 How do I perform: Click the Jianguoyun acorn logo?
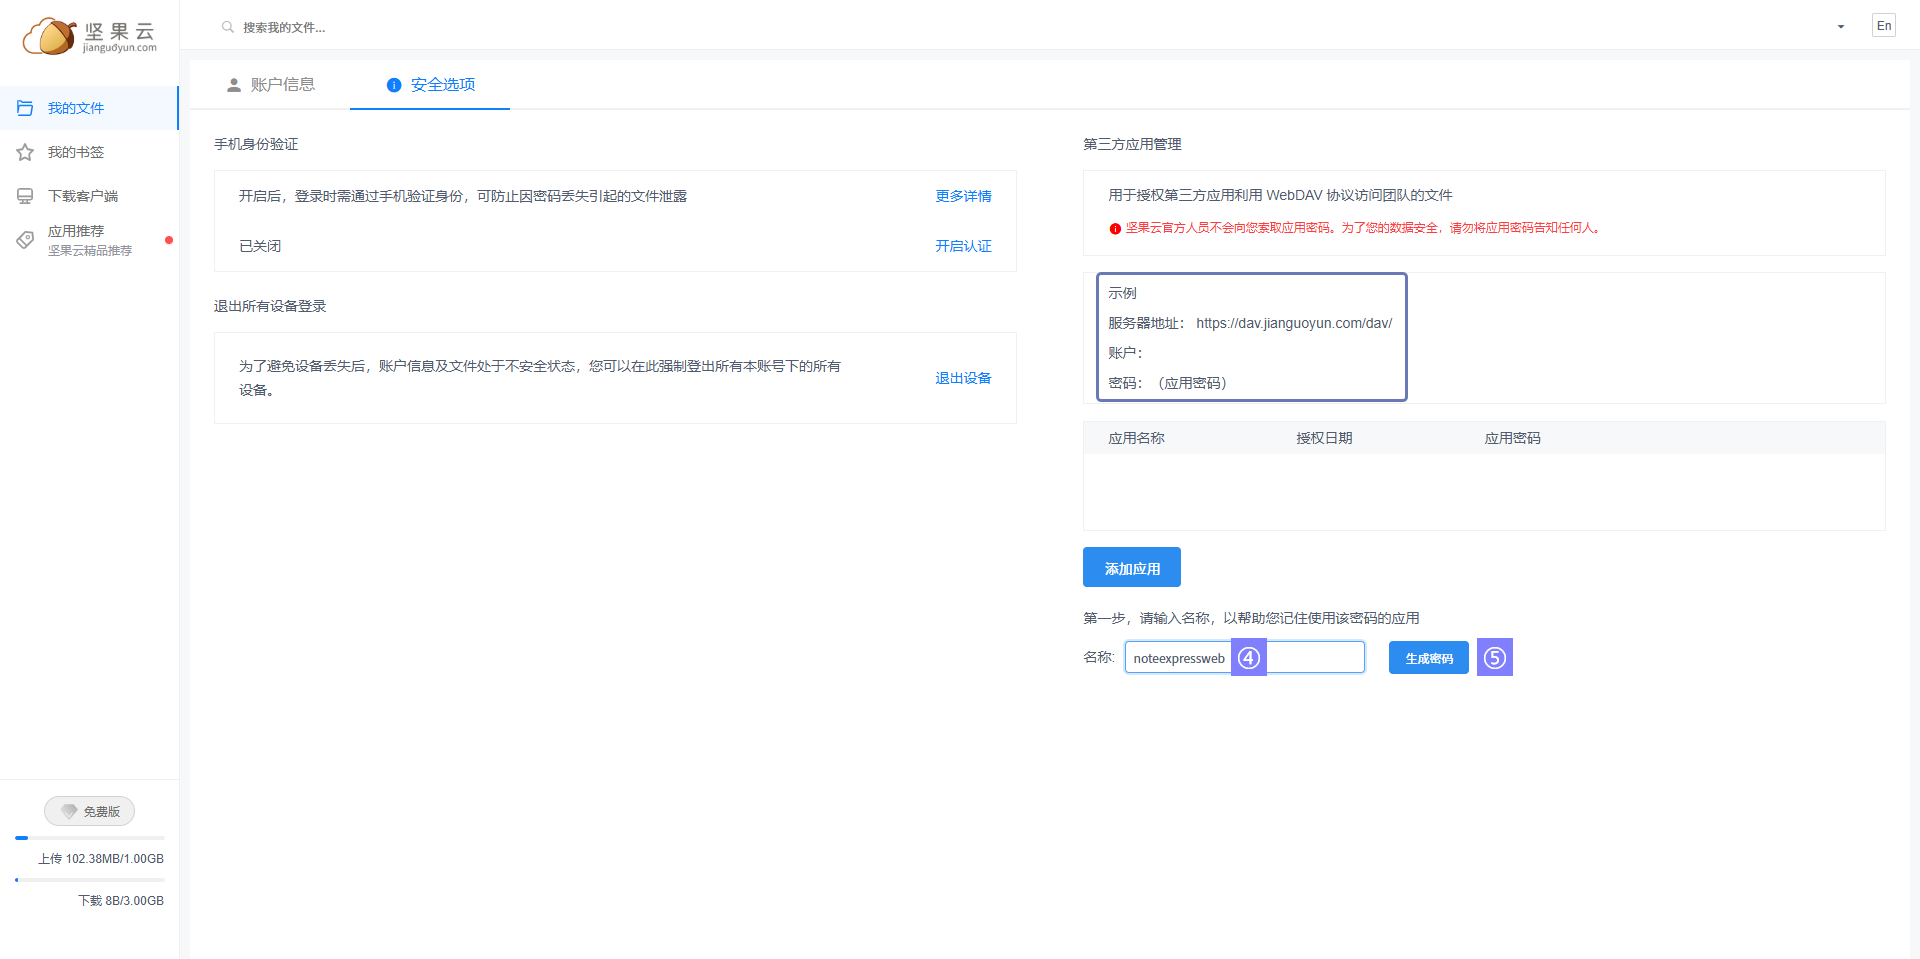[50, 36]
